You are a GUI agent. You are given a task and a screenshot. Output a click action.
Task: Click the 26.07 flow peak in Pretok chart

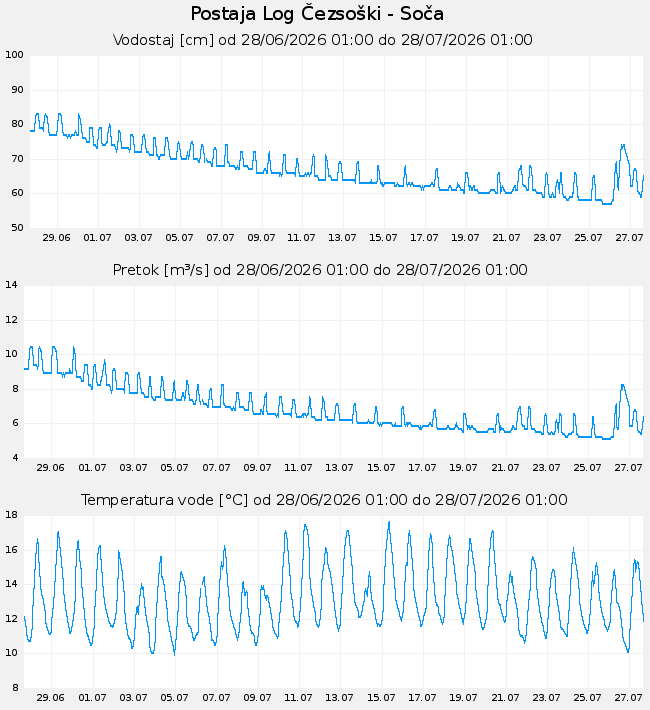pos(623,386)
